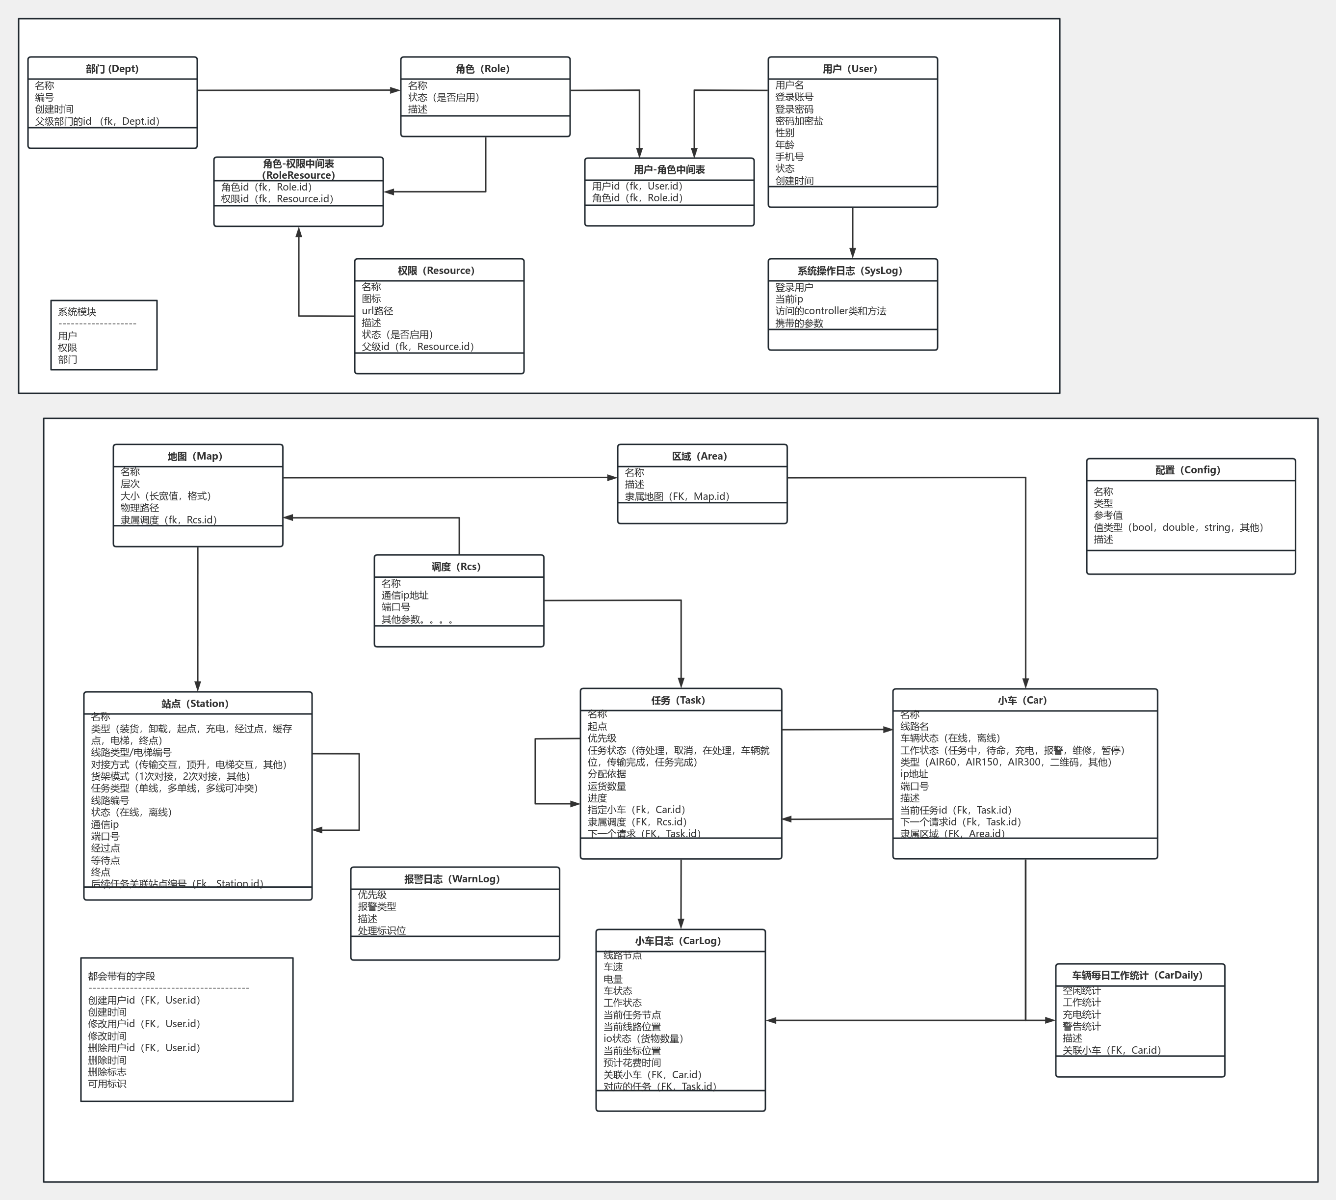The width and height of the screenshot is (1336, 1200).
Task: Click the 区域 (Area) table title
Action: pyautogui.click(x=702, y=456)
